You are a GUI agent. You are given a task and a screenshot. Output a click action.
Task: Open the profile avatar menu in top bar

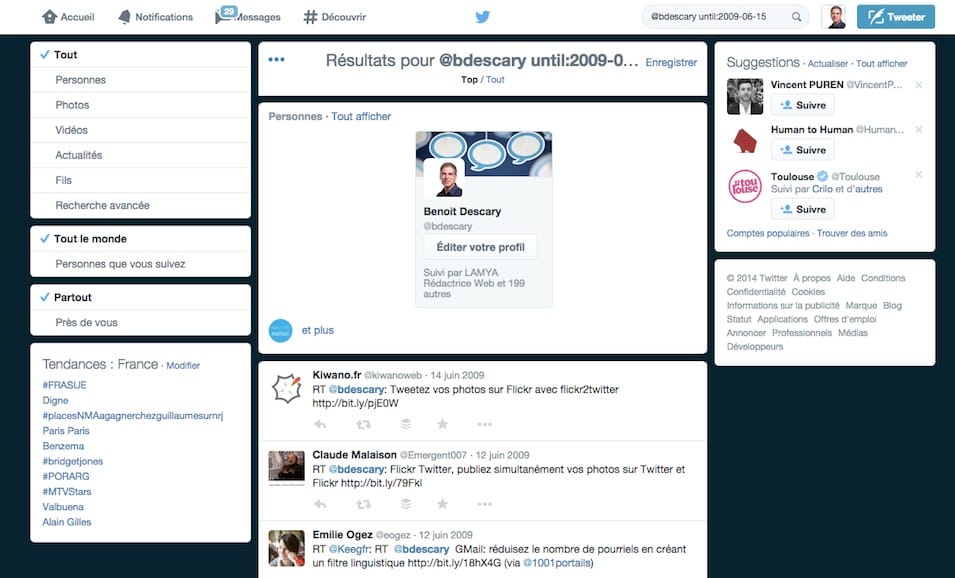(x=834, y=17)
